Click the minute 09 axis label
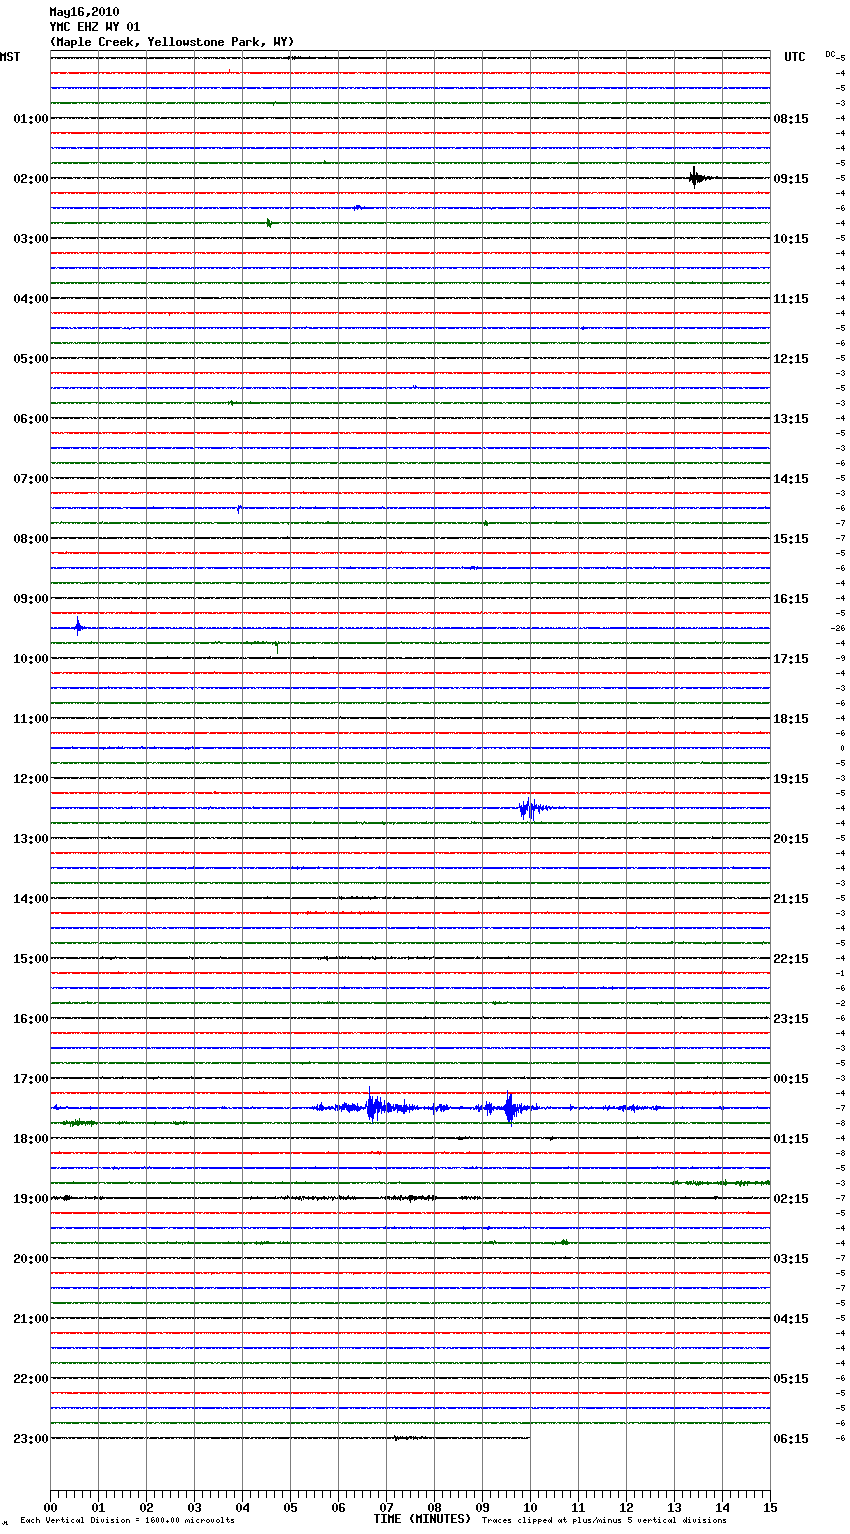Viewport: 850px width, 1534px height. 482,1507
